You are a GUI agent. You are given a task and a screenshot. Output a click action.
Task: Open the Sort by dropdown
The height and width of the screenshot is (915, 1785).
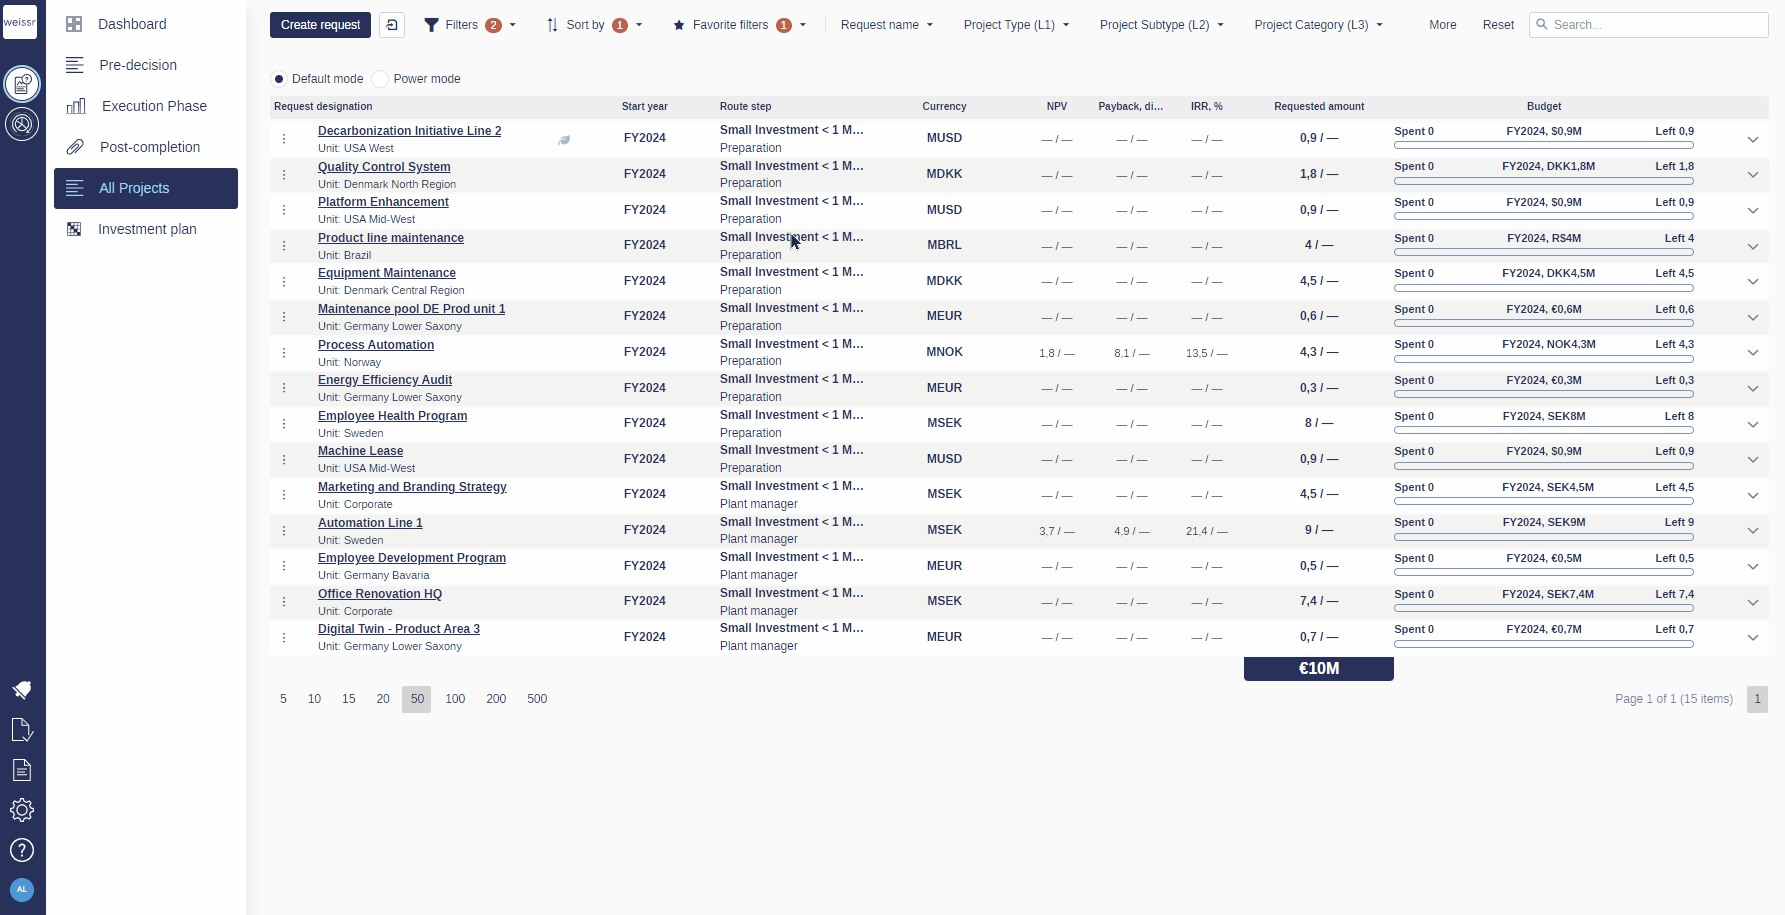pyautogui.click(x=594, y=25)
